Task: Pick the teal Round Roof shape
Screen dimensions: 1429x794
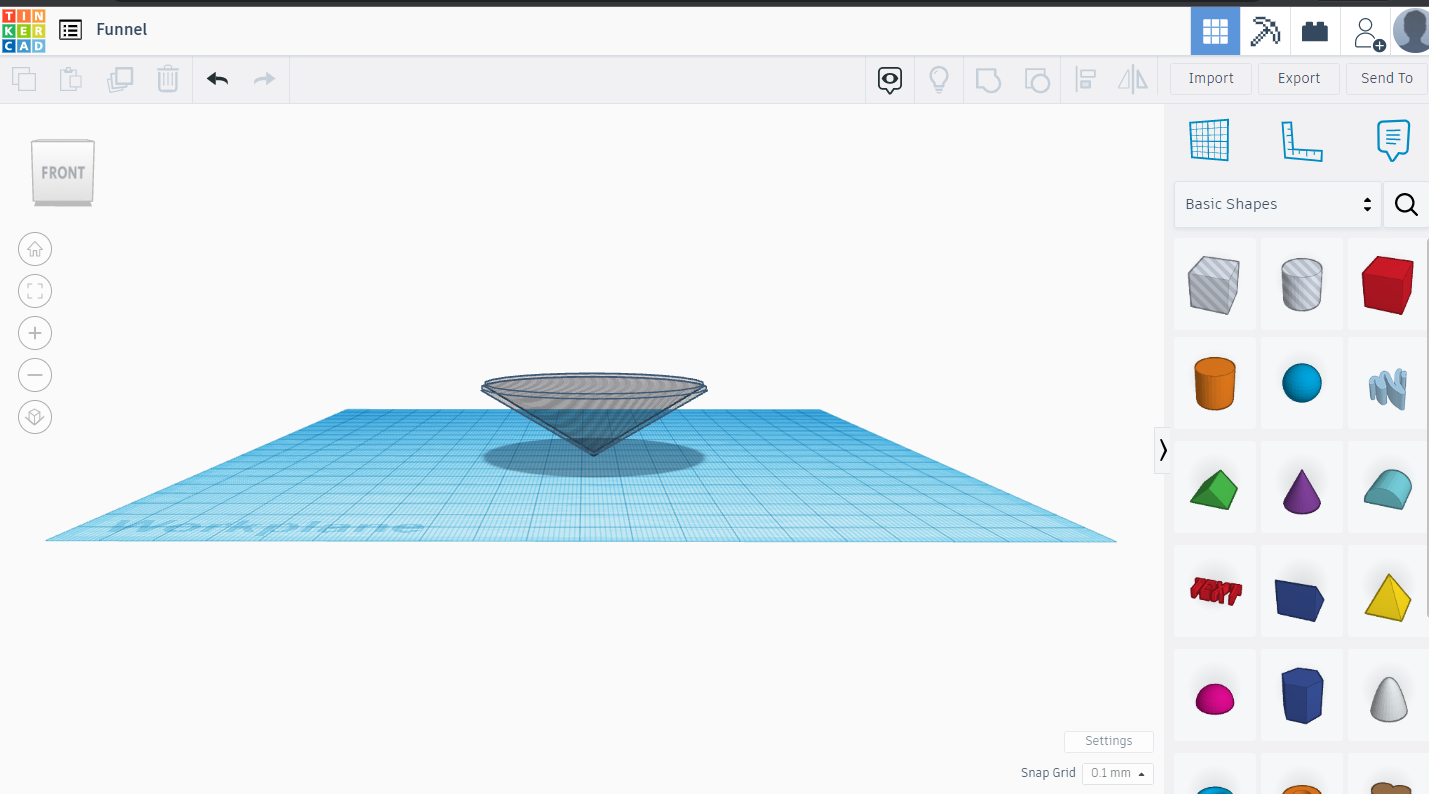Action: tap(1388, 488)
